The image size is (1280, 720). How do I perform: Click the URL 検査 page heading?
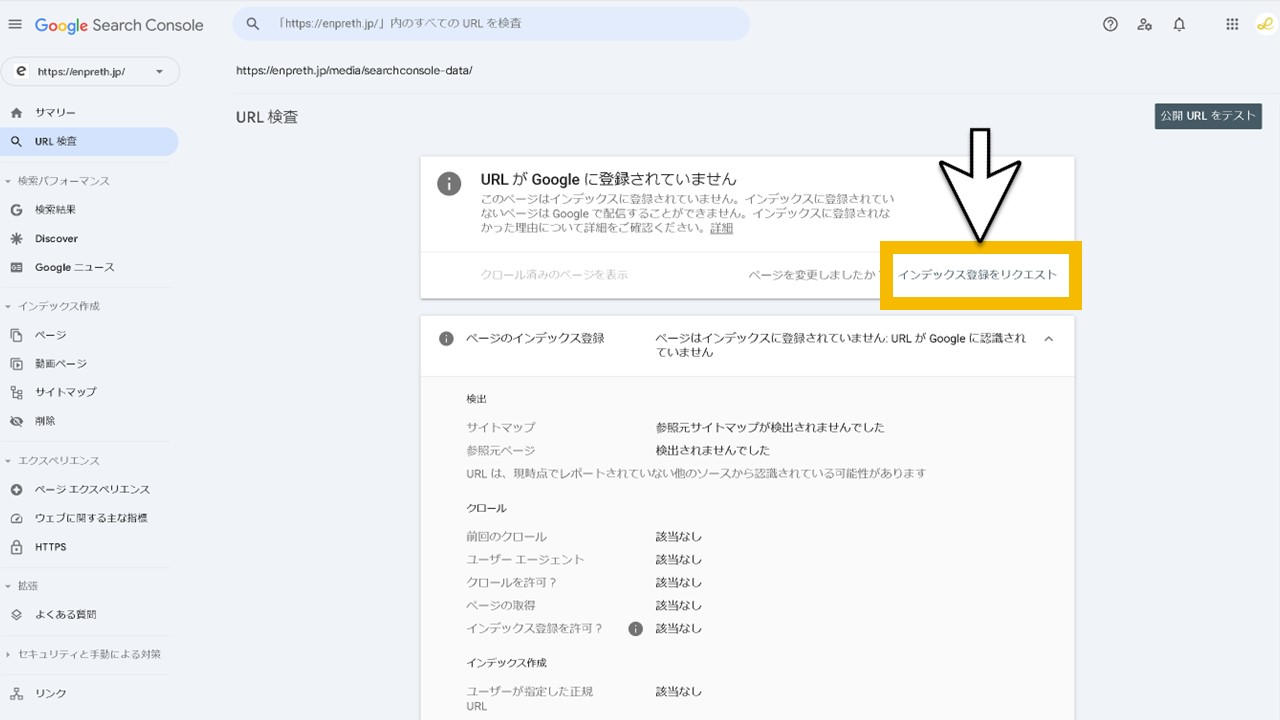[267, 117]
